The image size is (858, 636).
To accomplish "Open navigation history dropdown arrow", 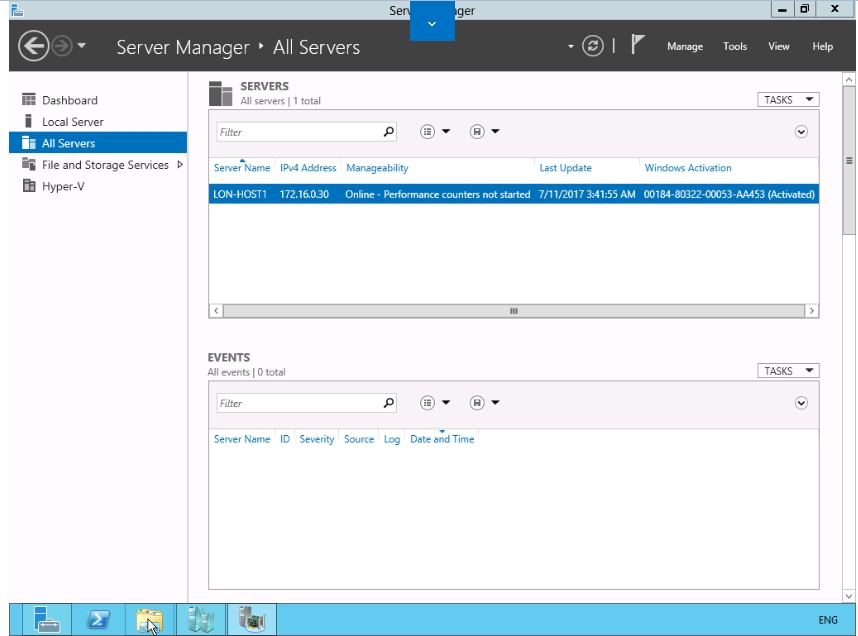I will 82,46.
